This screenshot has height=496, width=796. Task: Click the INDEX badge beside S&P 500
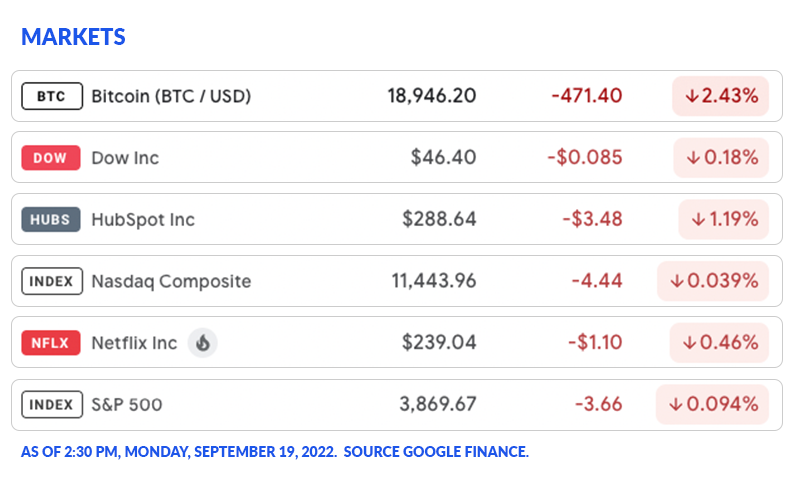[x=51, y=405]
